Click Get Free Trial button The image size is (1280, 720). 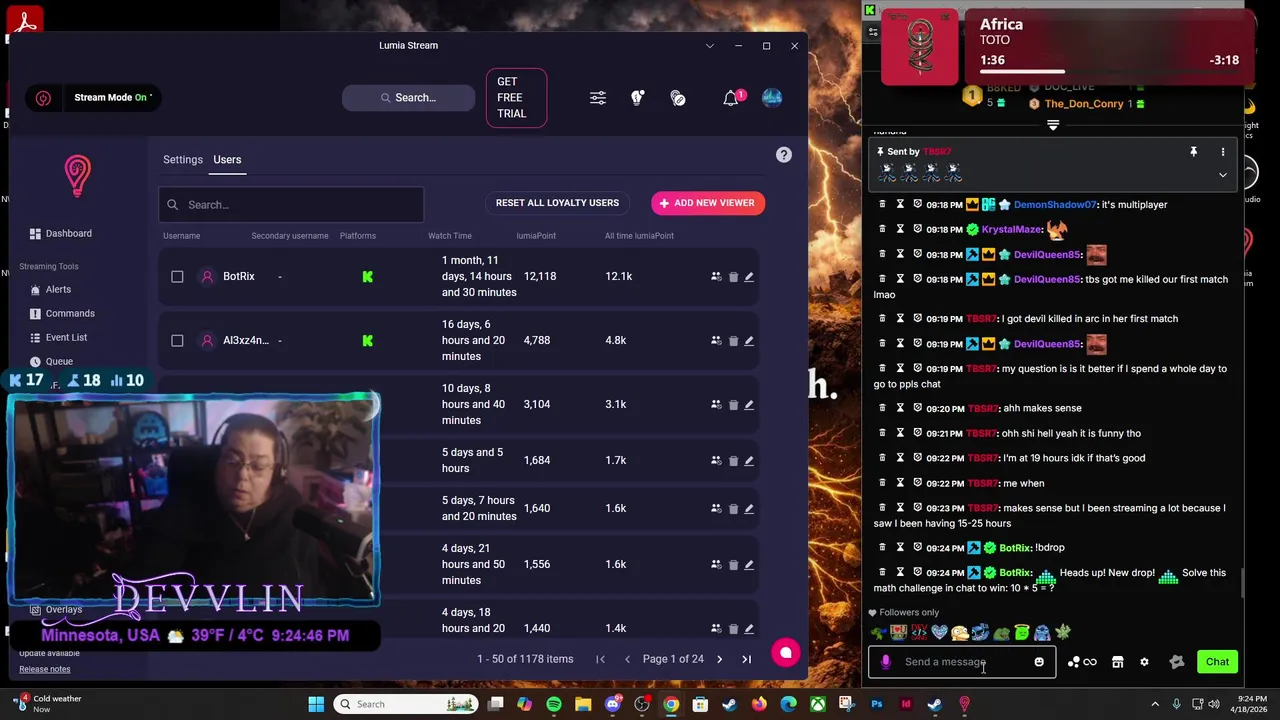tap(516, 98)
